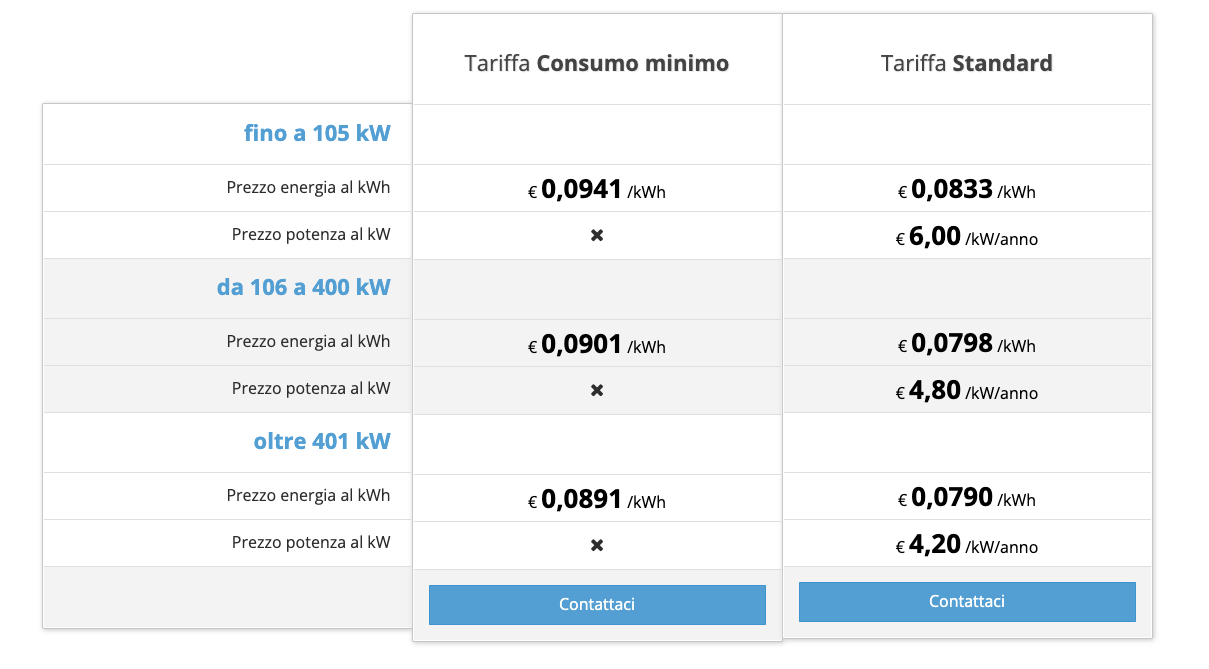Click the € 0,0891 /kWh price

point(597,500)
